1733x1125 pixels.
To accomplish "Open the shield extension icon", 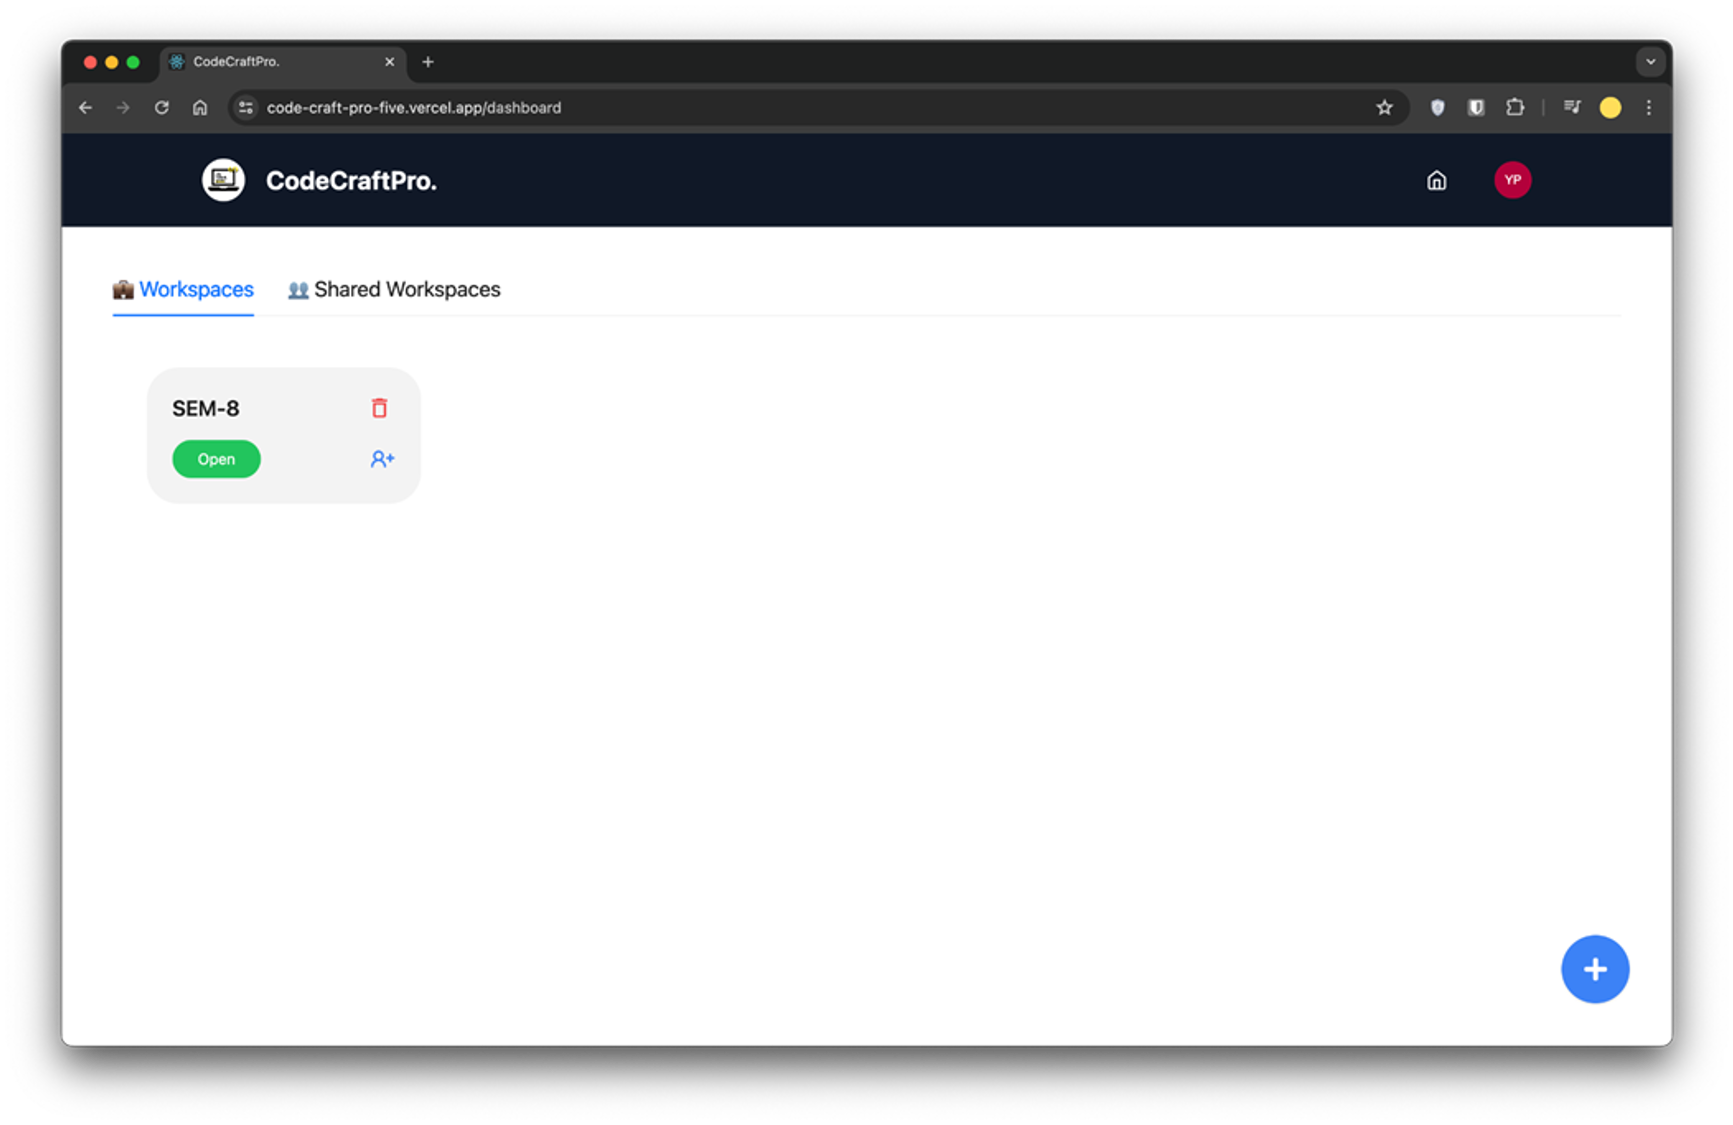I will tap(1437, 108).
